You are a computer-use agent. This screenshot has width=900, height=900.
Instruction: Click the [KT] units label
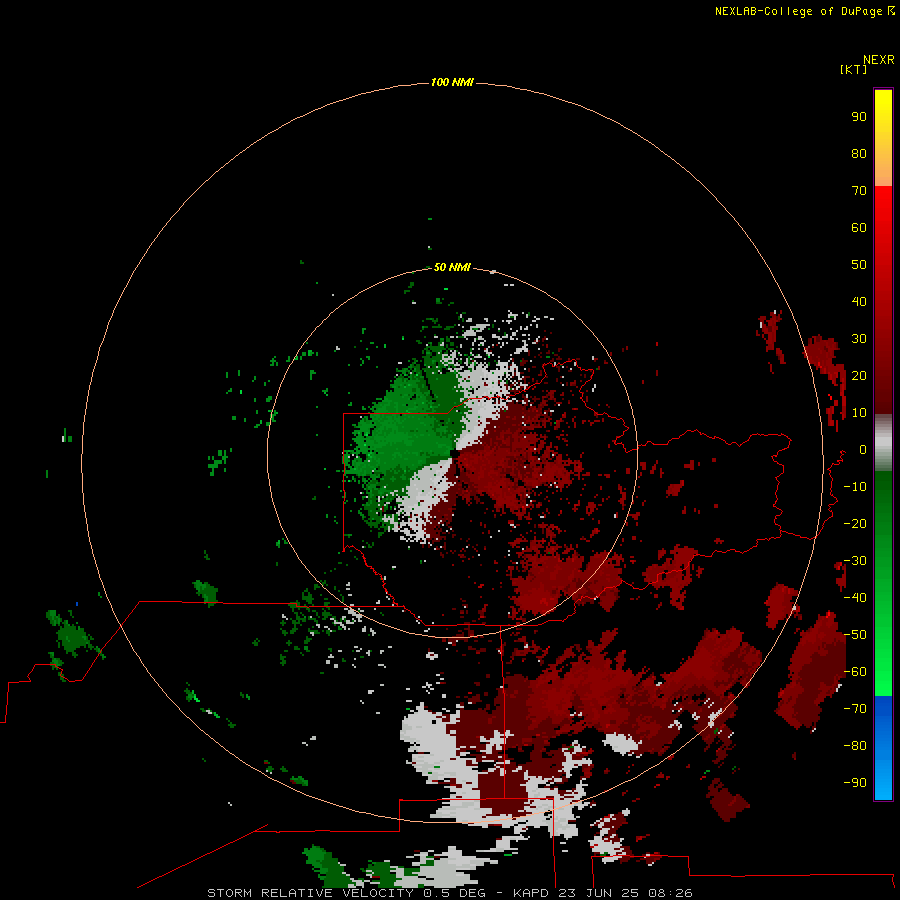853,69
